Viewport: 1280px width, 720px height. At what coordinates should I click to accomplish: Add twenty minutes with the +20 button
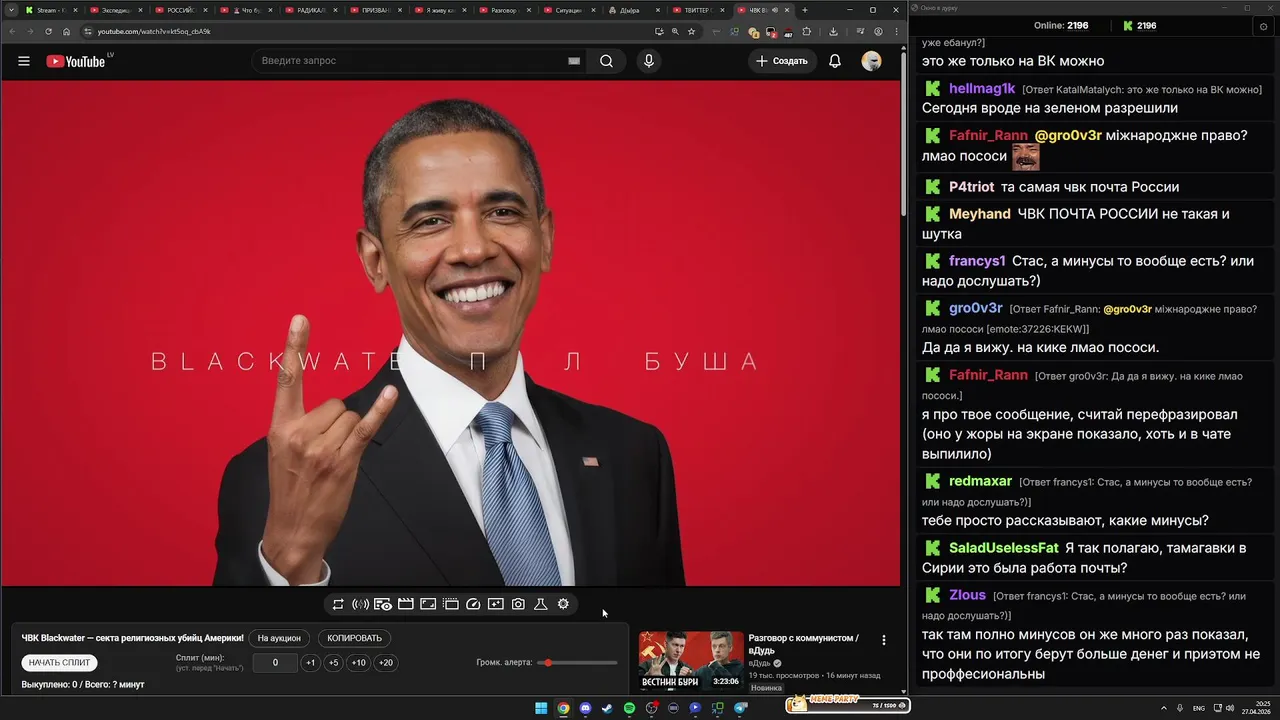(385, 662)
